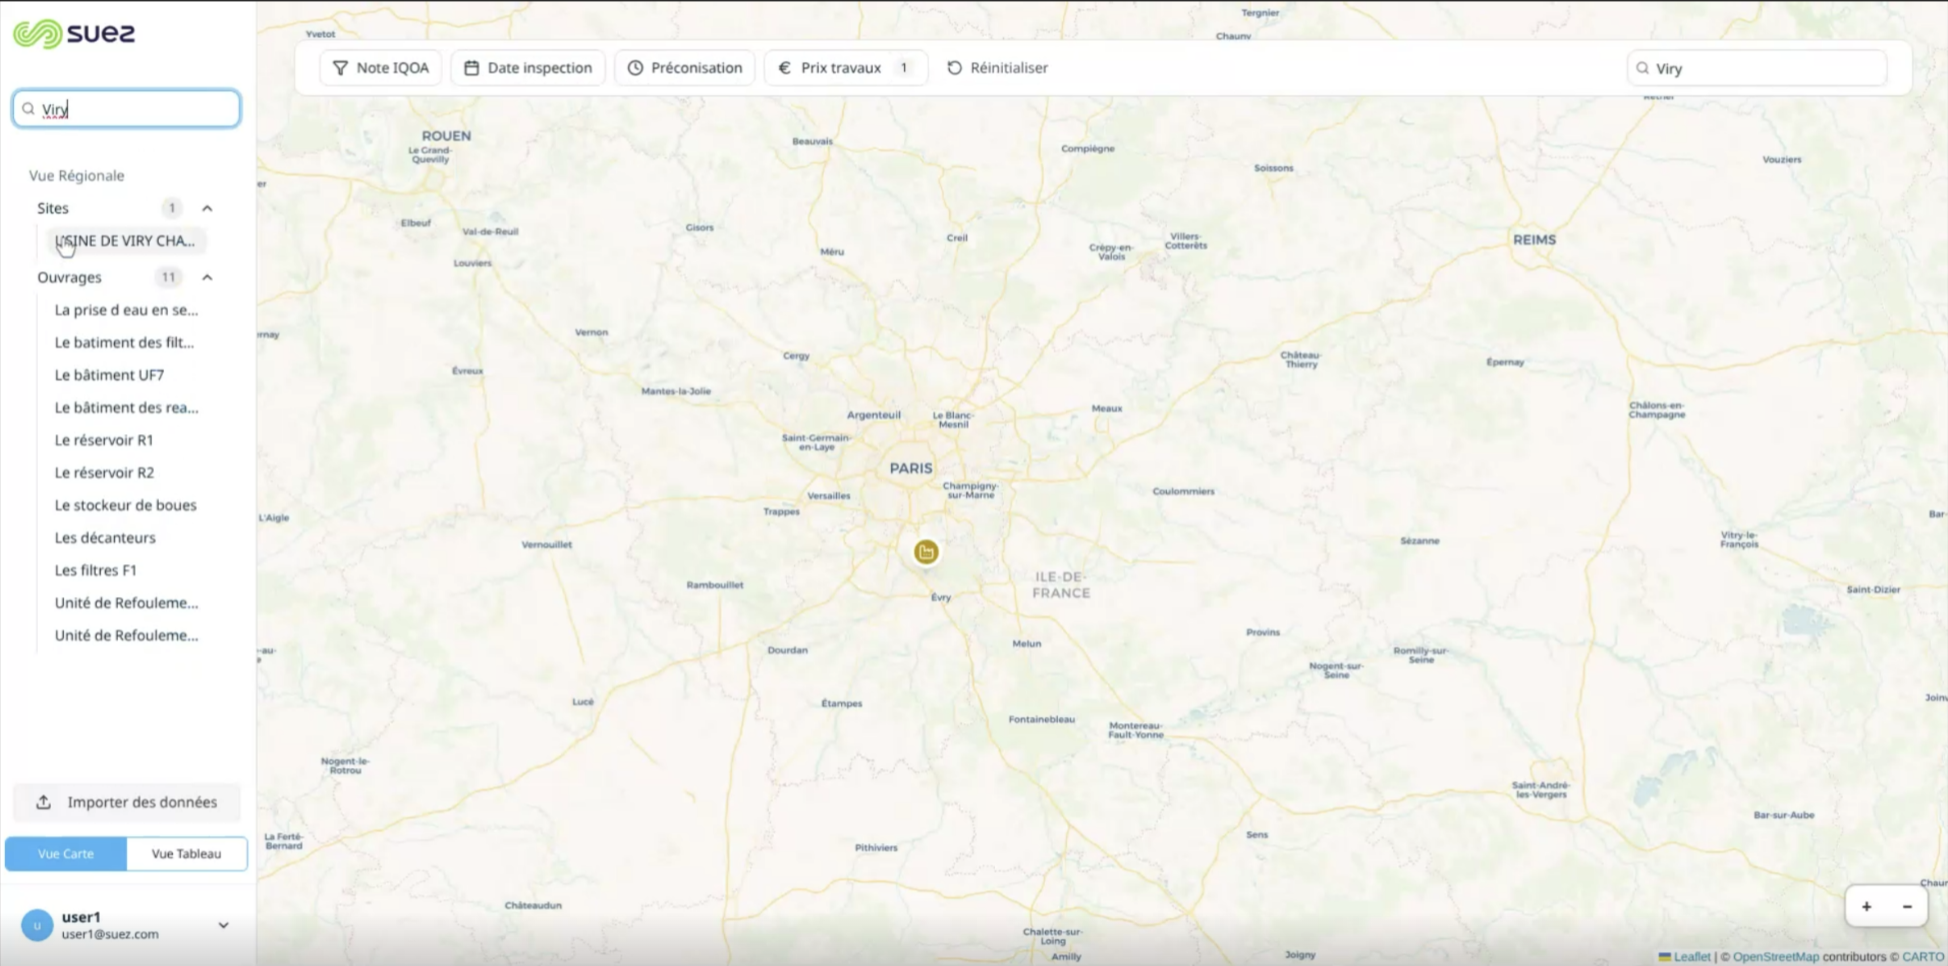Viewport: 1948px width, 966px height.
Task: Open the Date inspection calendar filter
Action: (528, 68)
